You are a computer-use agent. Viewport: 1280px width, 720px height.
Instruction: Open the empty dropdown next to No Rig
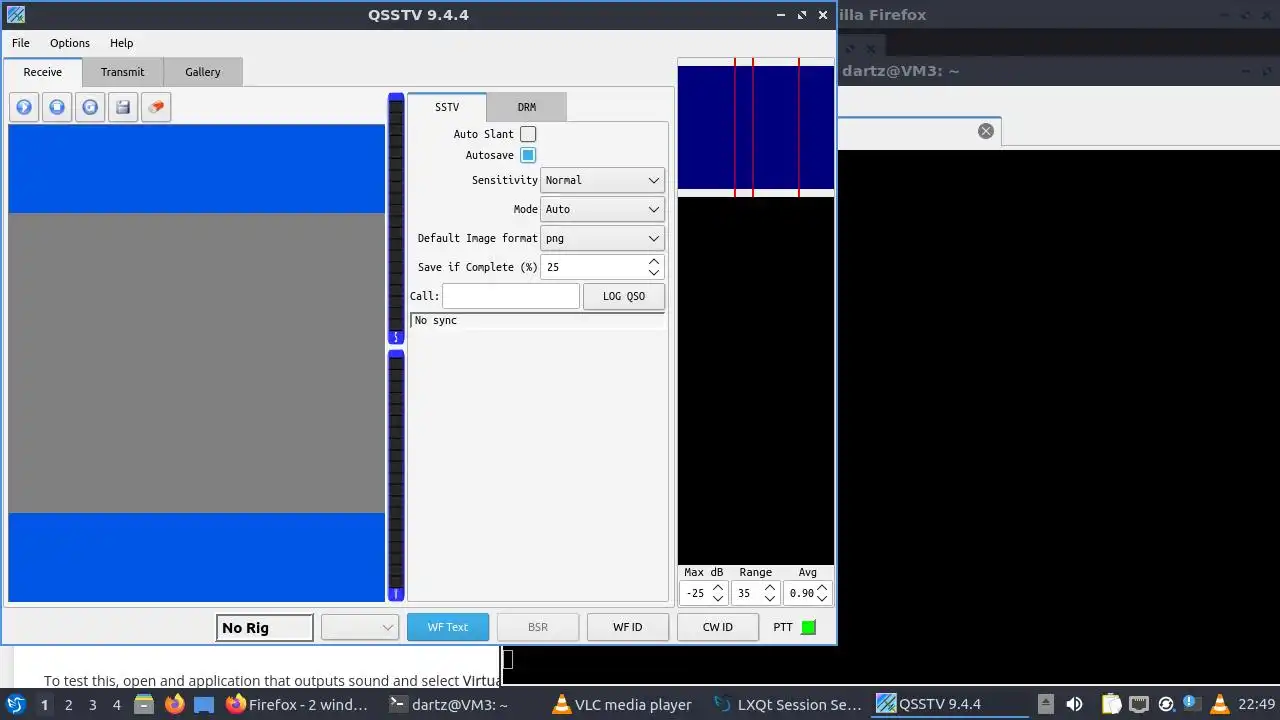360,627
